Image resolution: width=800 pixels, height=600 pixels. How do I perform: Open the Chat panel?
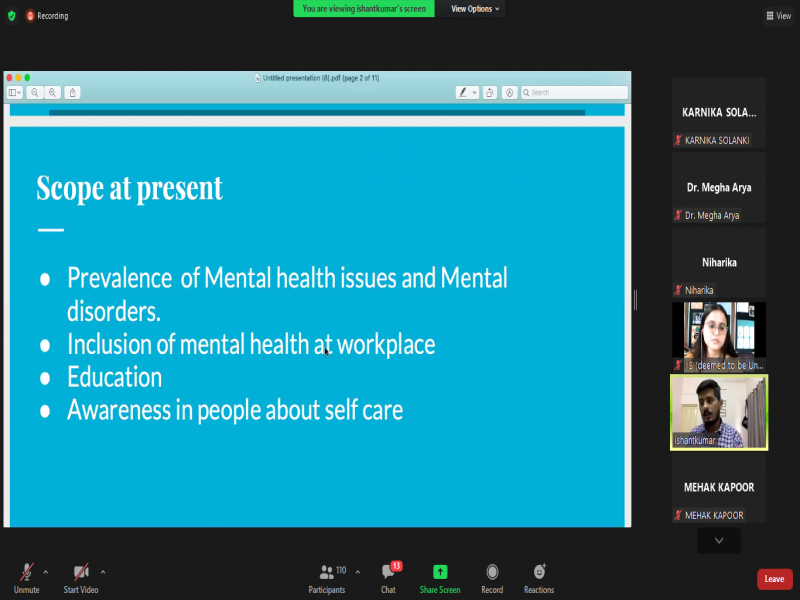click(x=388, y=573)
